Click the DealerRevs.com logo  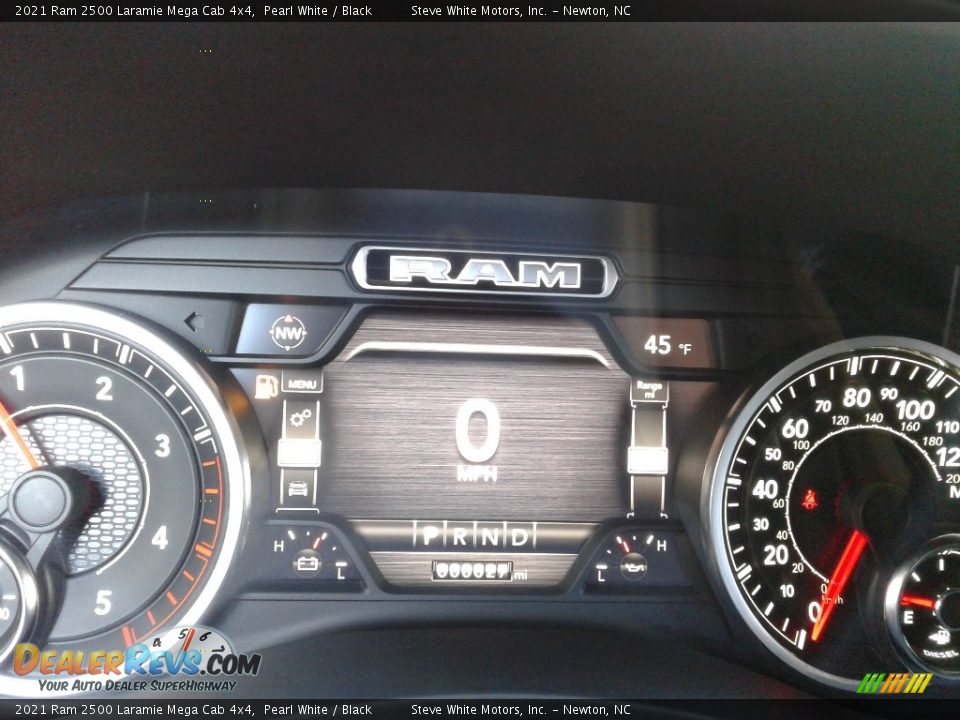137,661
